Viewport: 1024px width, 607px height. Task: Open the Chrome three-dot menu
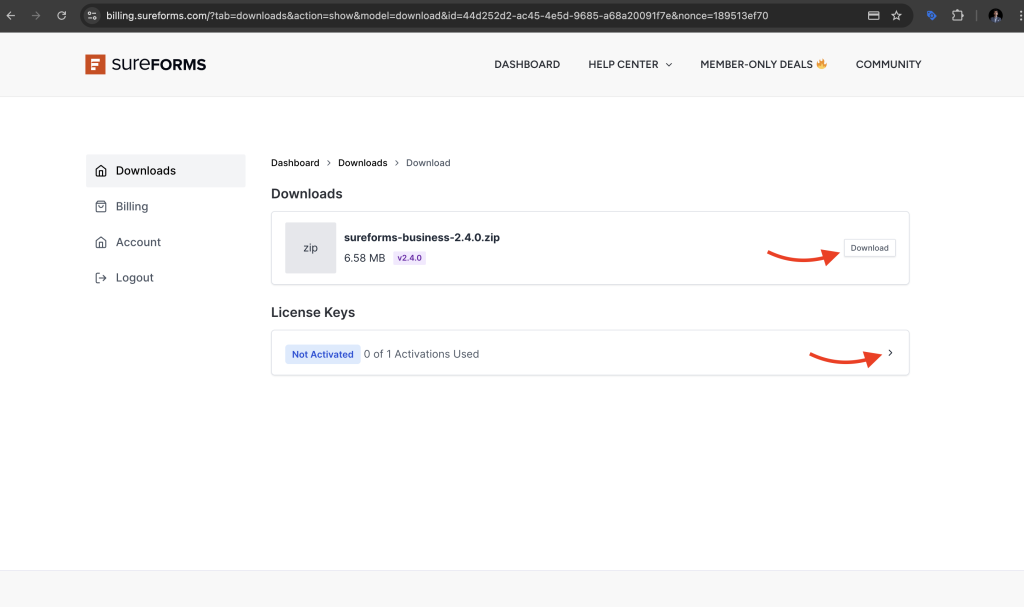(x=1016, y=16)
